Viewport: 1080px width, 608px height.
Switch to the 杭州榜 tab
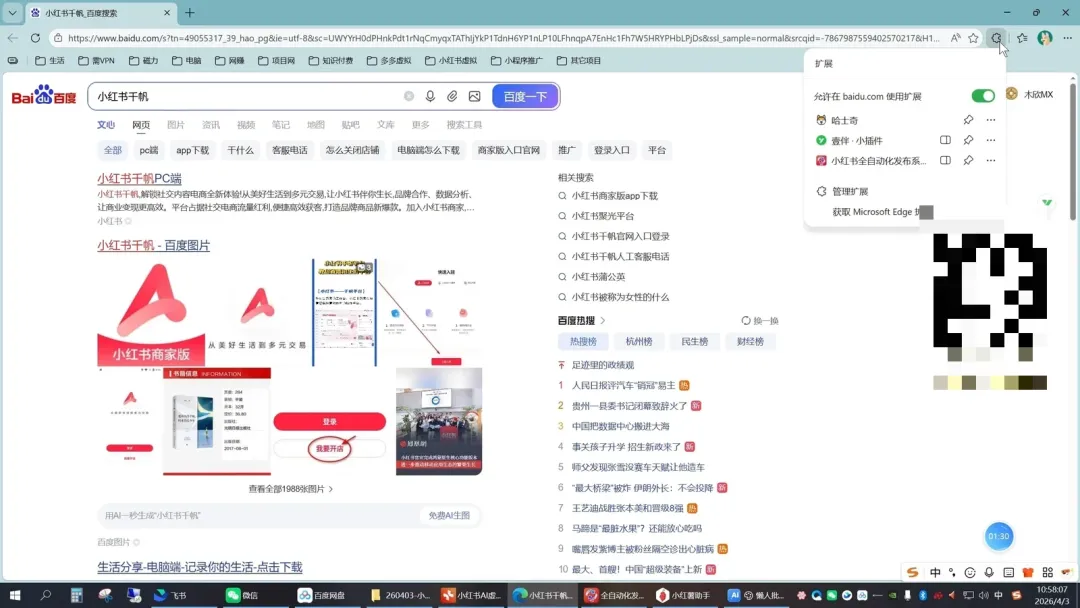click(x=638, y=342)
